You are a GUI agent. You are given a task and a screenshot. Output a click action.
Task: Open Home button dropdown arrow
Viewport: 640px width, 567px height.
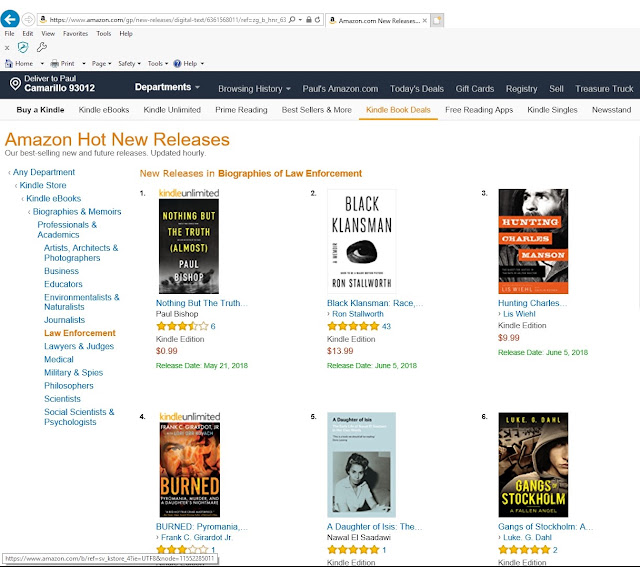(x=42, y=64)
